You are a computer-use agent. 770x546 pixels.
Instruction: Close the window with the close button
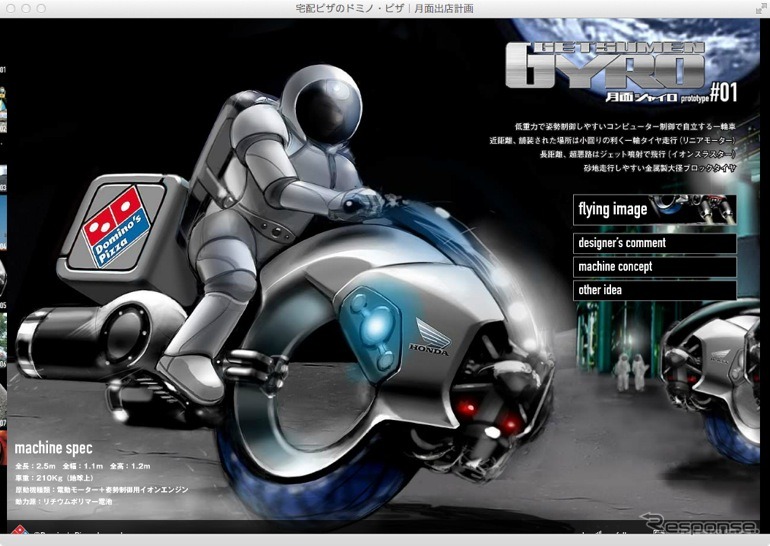pyautogui.click(x=11, y=8)
